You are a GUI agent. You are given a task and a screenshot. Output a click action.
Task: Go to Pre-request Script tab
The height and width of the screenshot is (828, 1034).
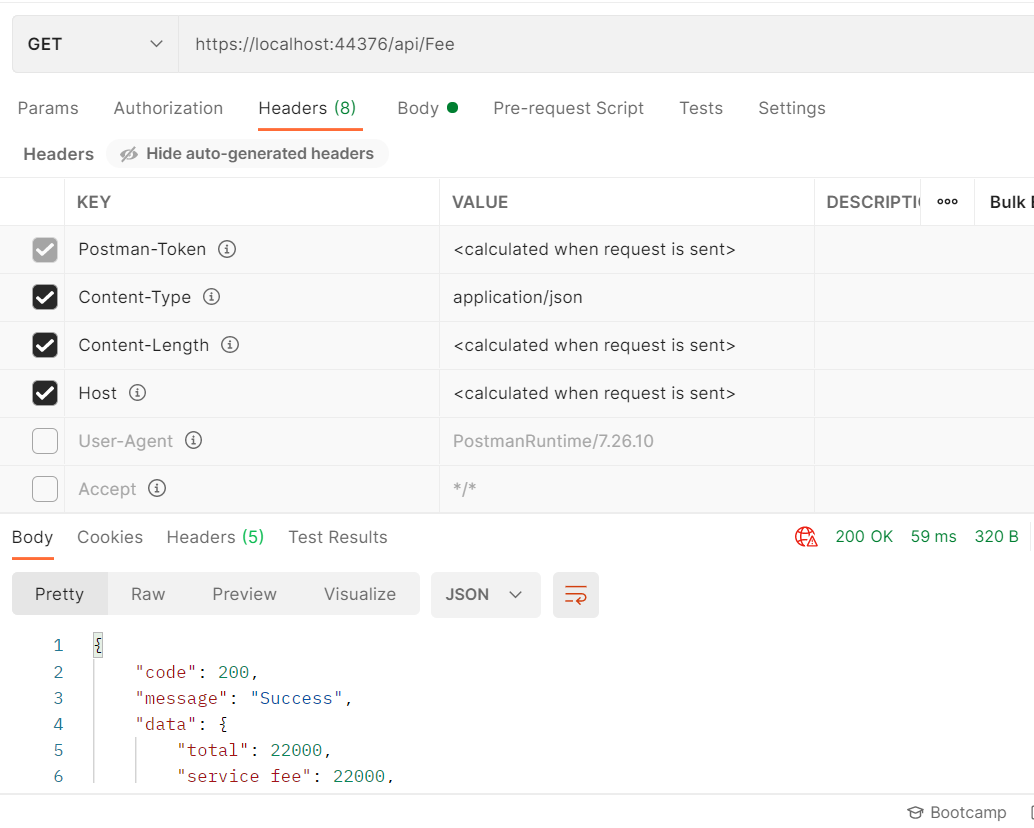pyautogui.click(x=568, y=108)
